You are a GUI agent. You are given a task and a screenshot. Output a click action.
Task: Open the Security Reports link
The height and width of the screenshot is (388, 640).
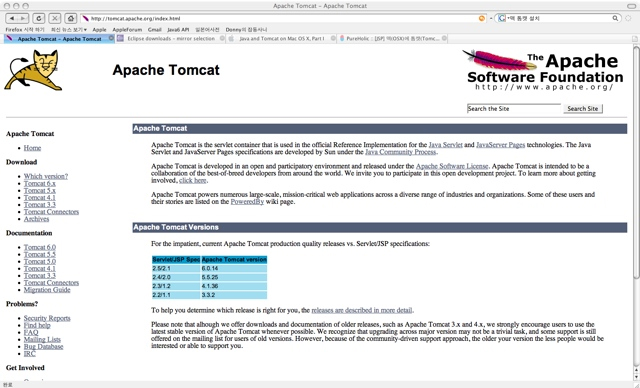[47, 318]
